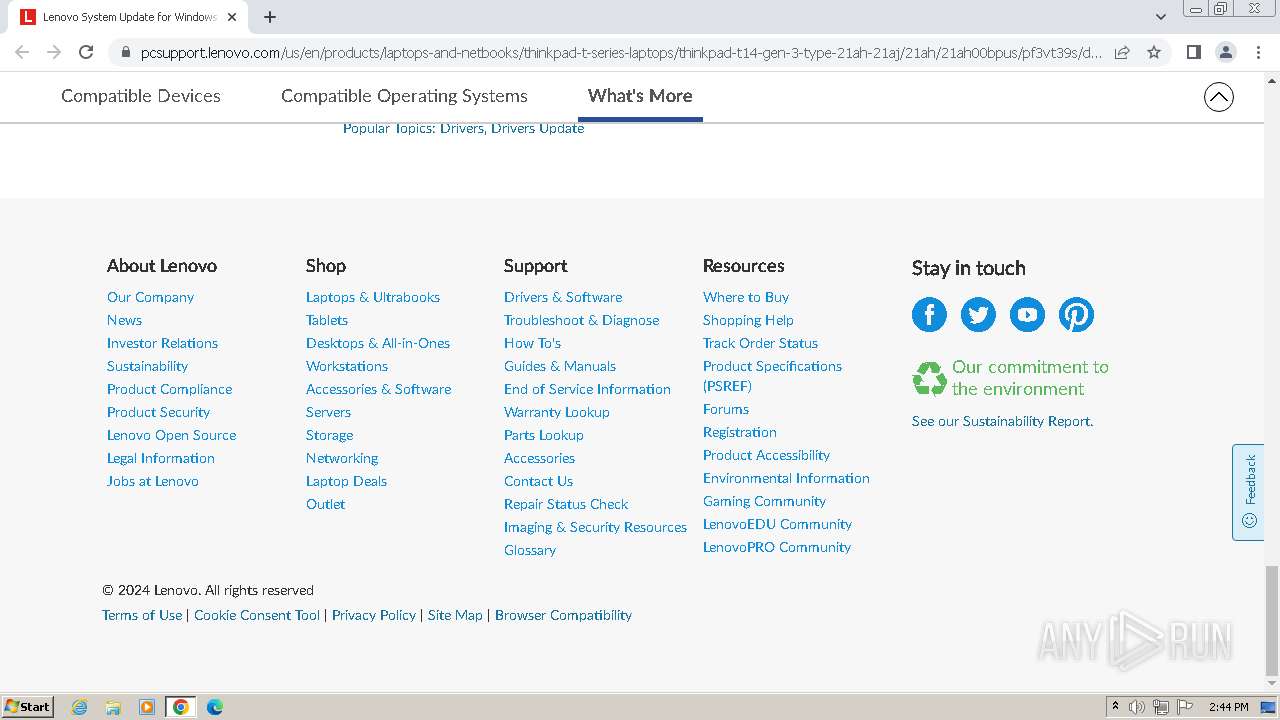Click the address bar URL field
Image resolution: width=1280 pixels, height=720 pixels.
pyautogui.click(x=620, y=53)
